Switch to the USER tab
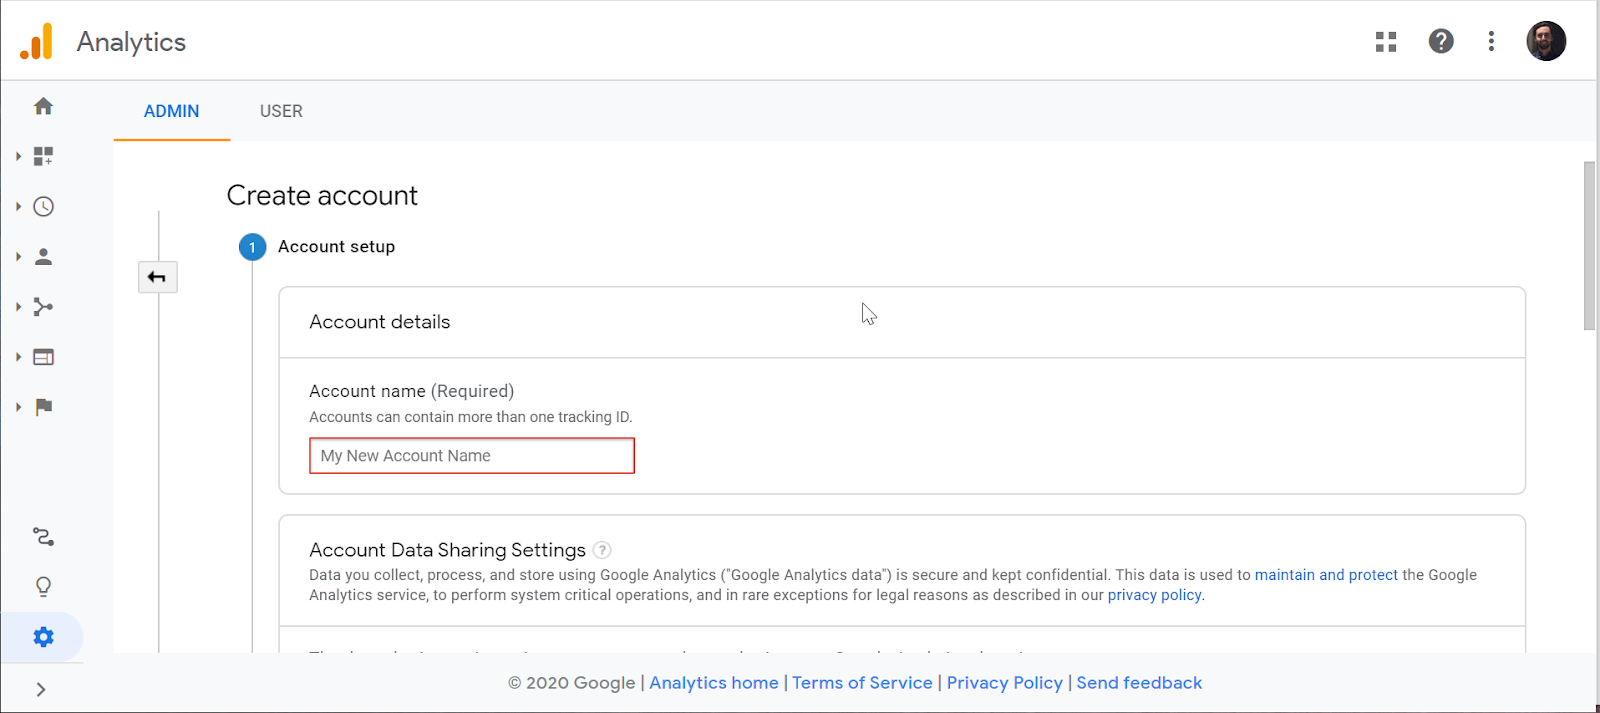The width and height of the screenshot is (1600, 713). pyautogui.click(x=281, y=111)
